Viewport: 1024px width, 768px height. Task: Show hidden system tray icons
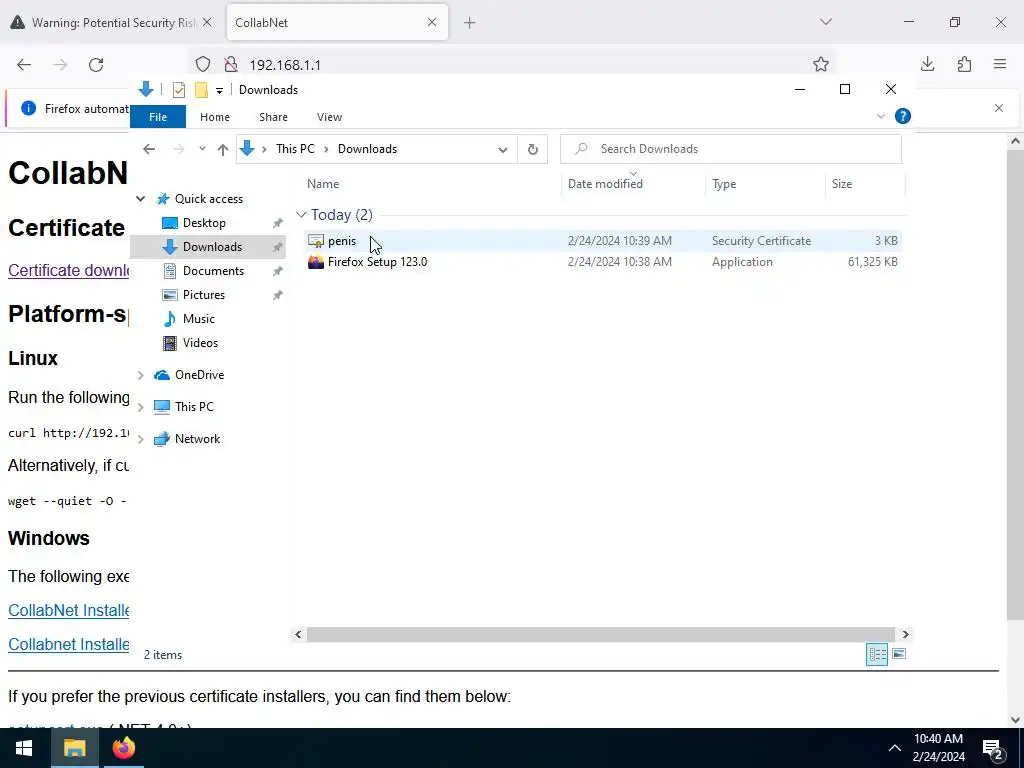895,748
